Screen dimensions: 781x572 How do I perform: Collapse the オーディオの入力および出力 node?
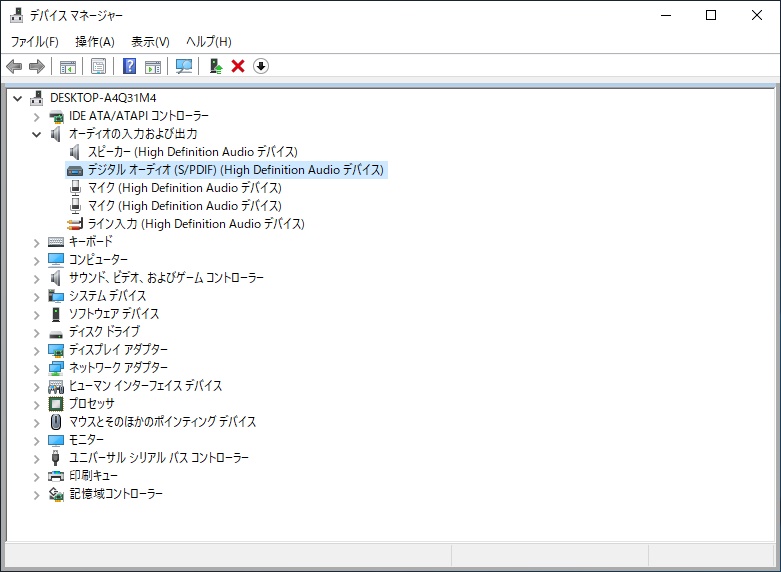[x=36, y=134]
